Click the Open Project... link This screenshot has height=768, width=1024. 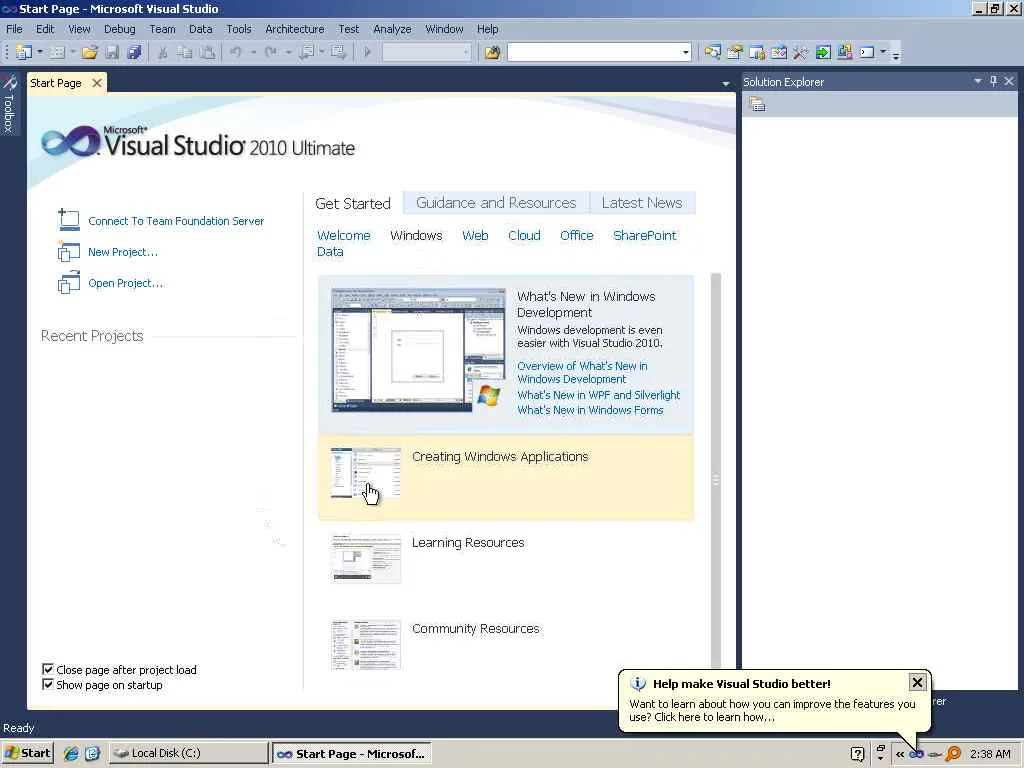pyautogui.click(x=125, y=283)
